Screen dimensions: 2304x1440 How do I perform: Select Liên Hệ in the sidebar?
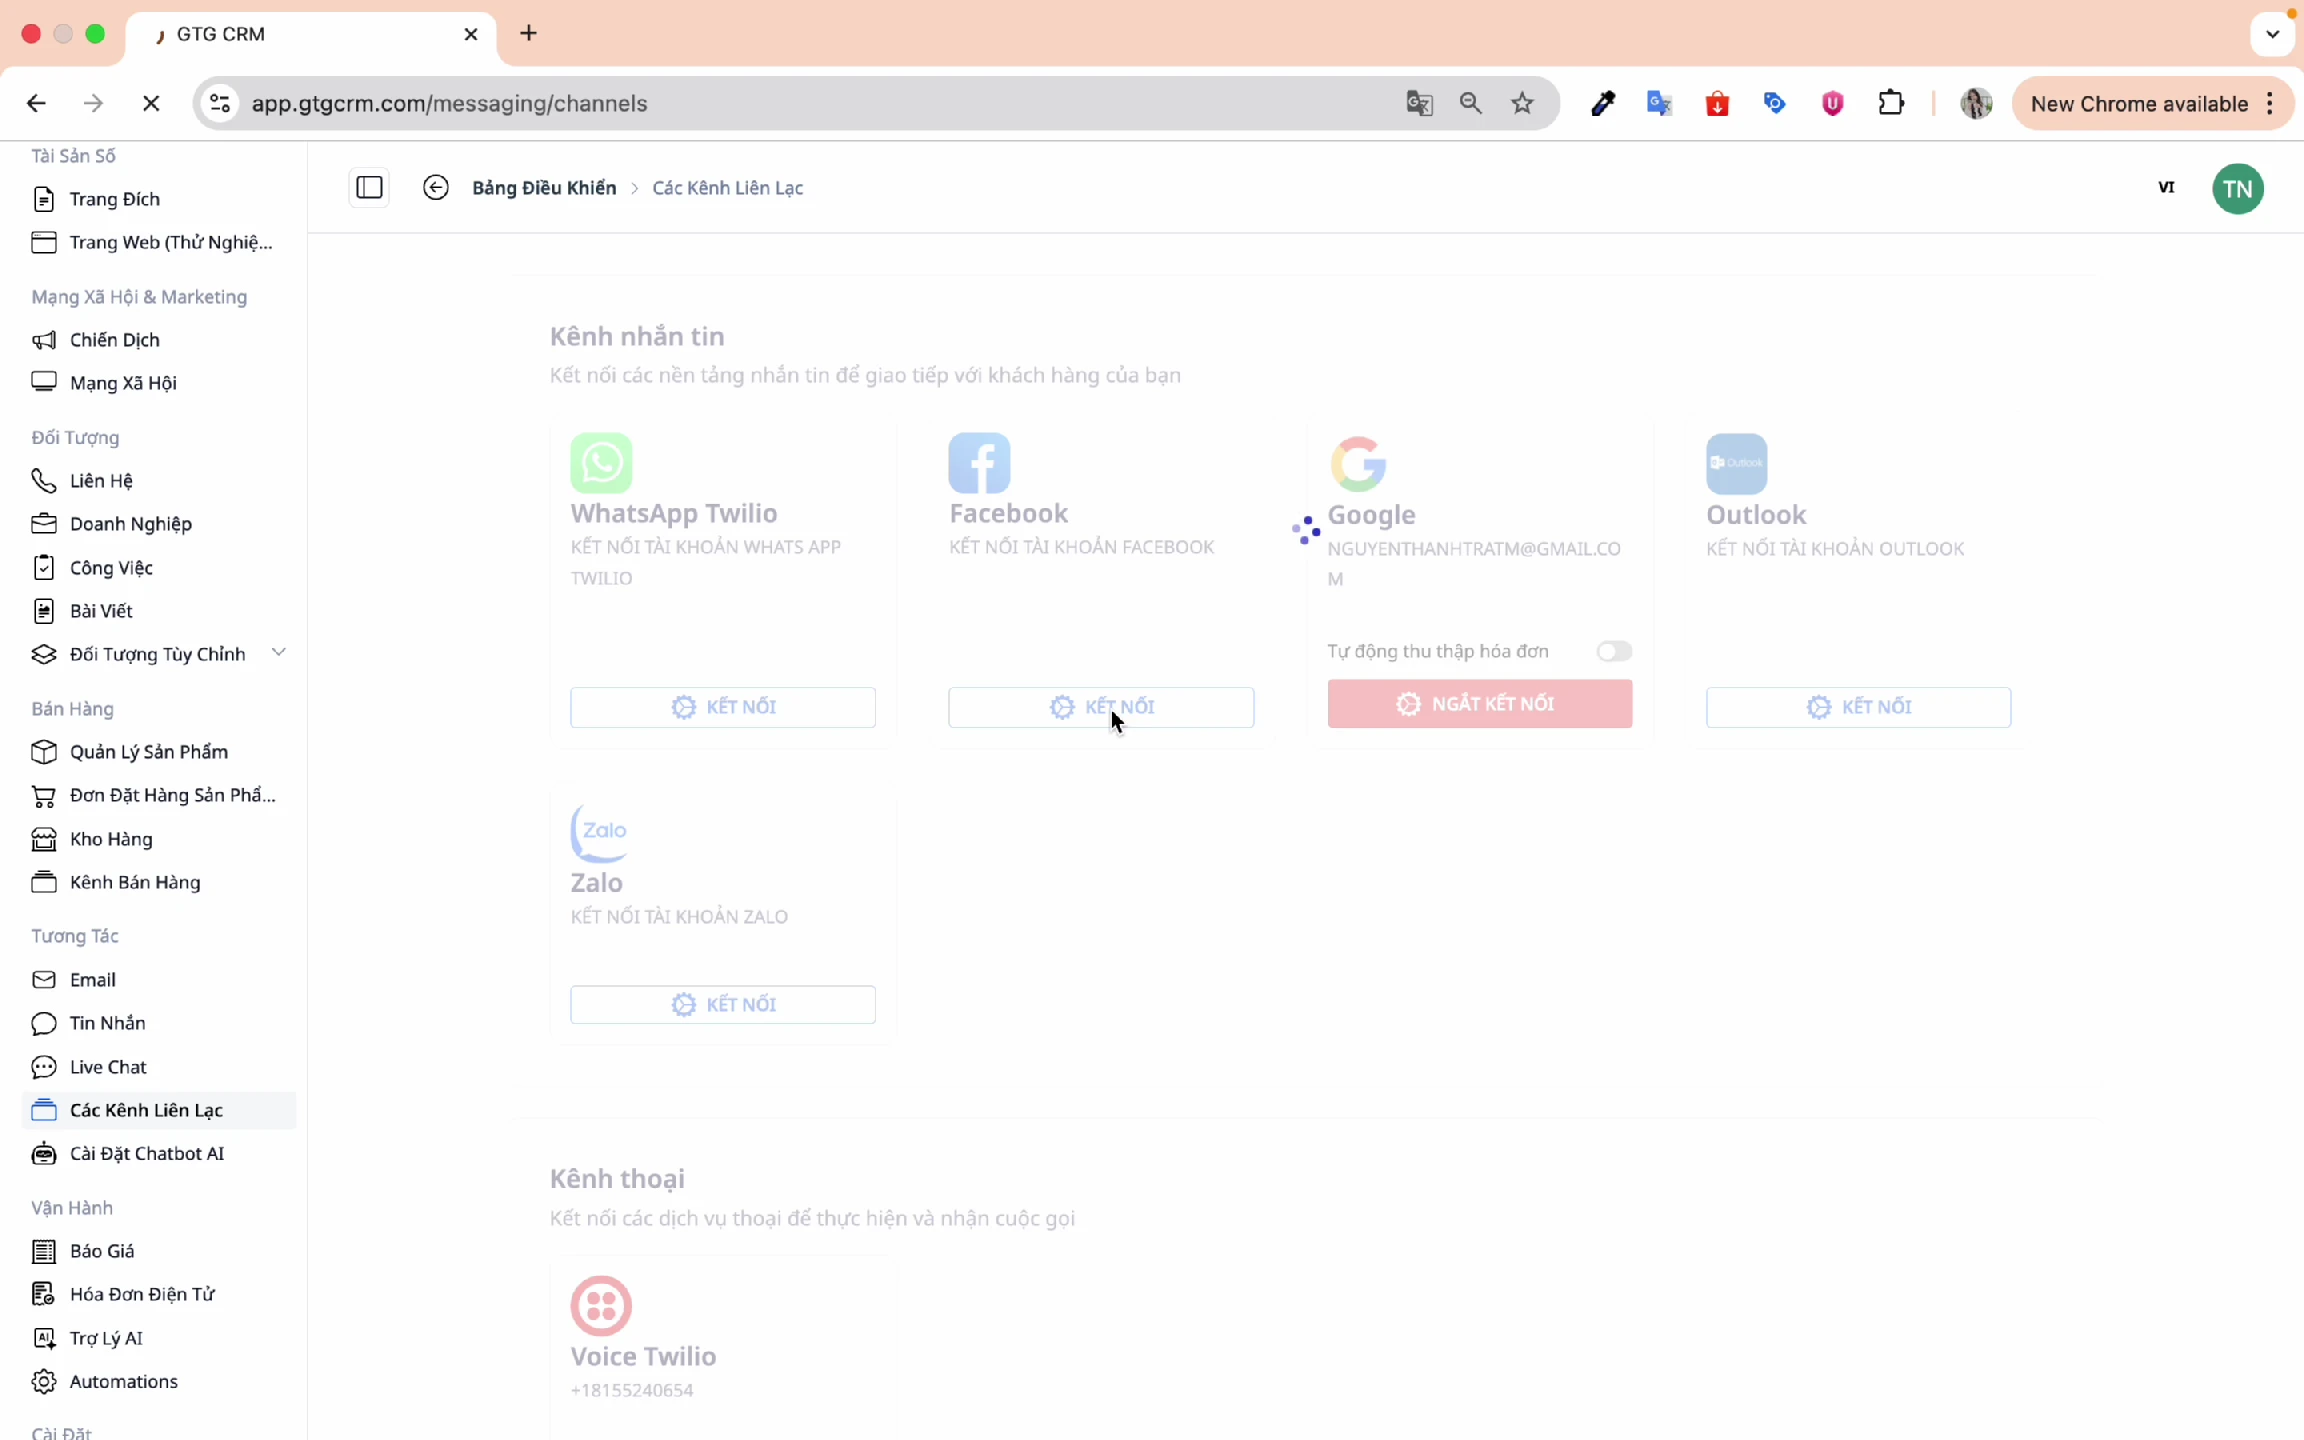coord(102,480)
